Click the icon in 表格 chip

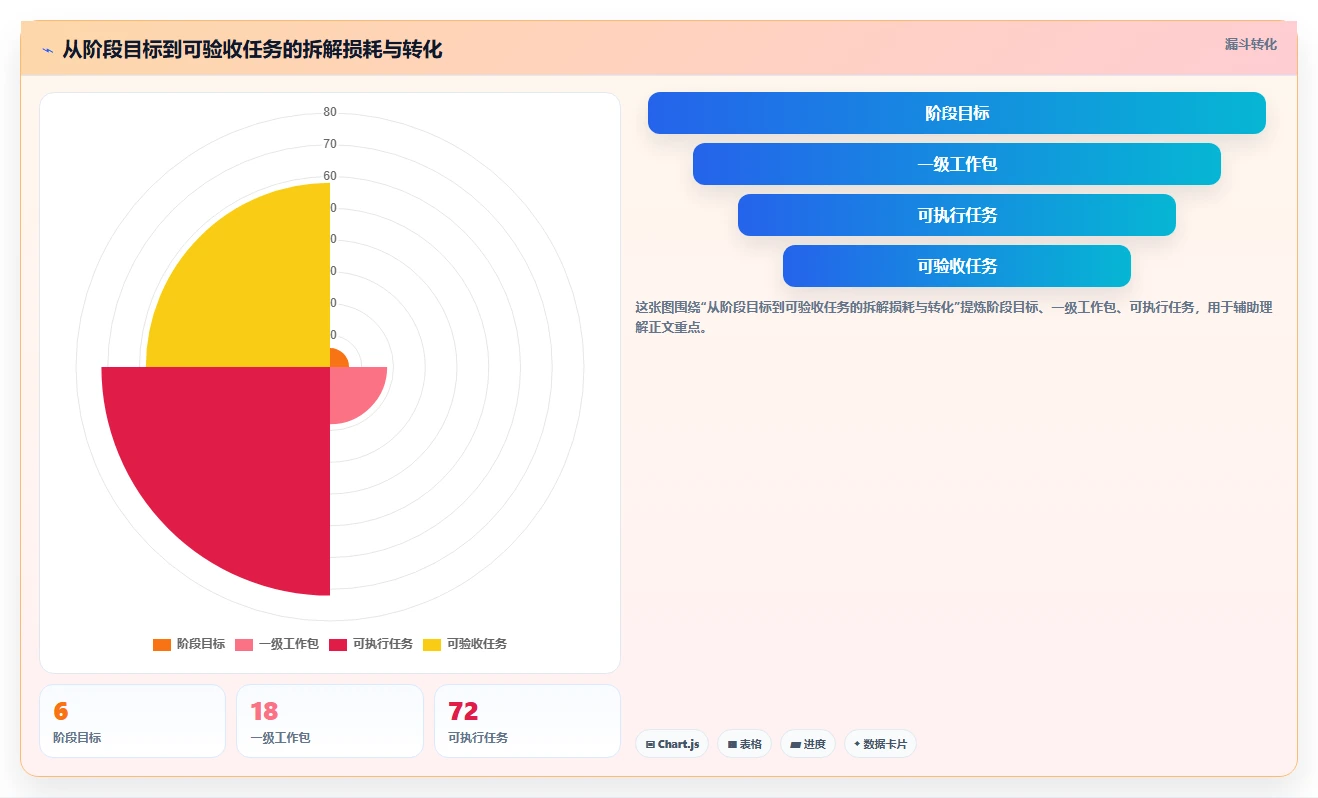732,744
